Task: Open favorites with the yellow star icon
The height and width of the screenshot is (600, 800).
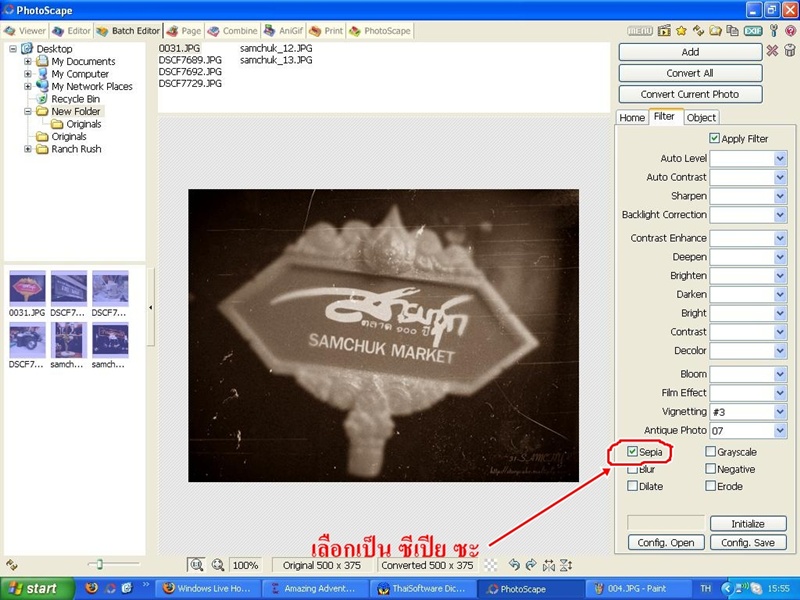Action: click(x=681, y=31)
